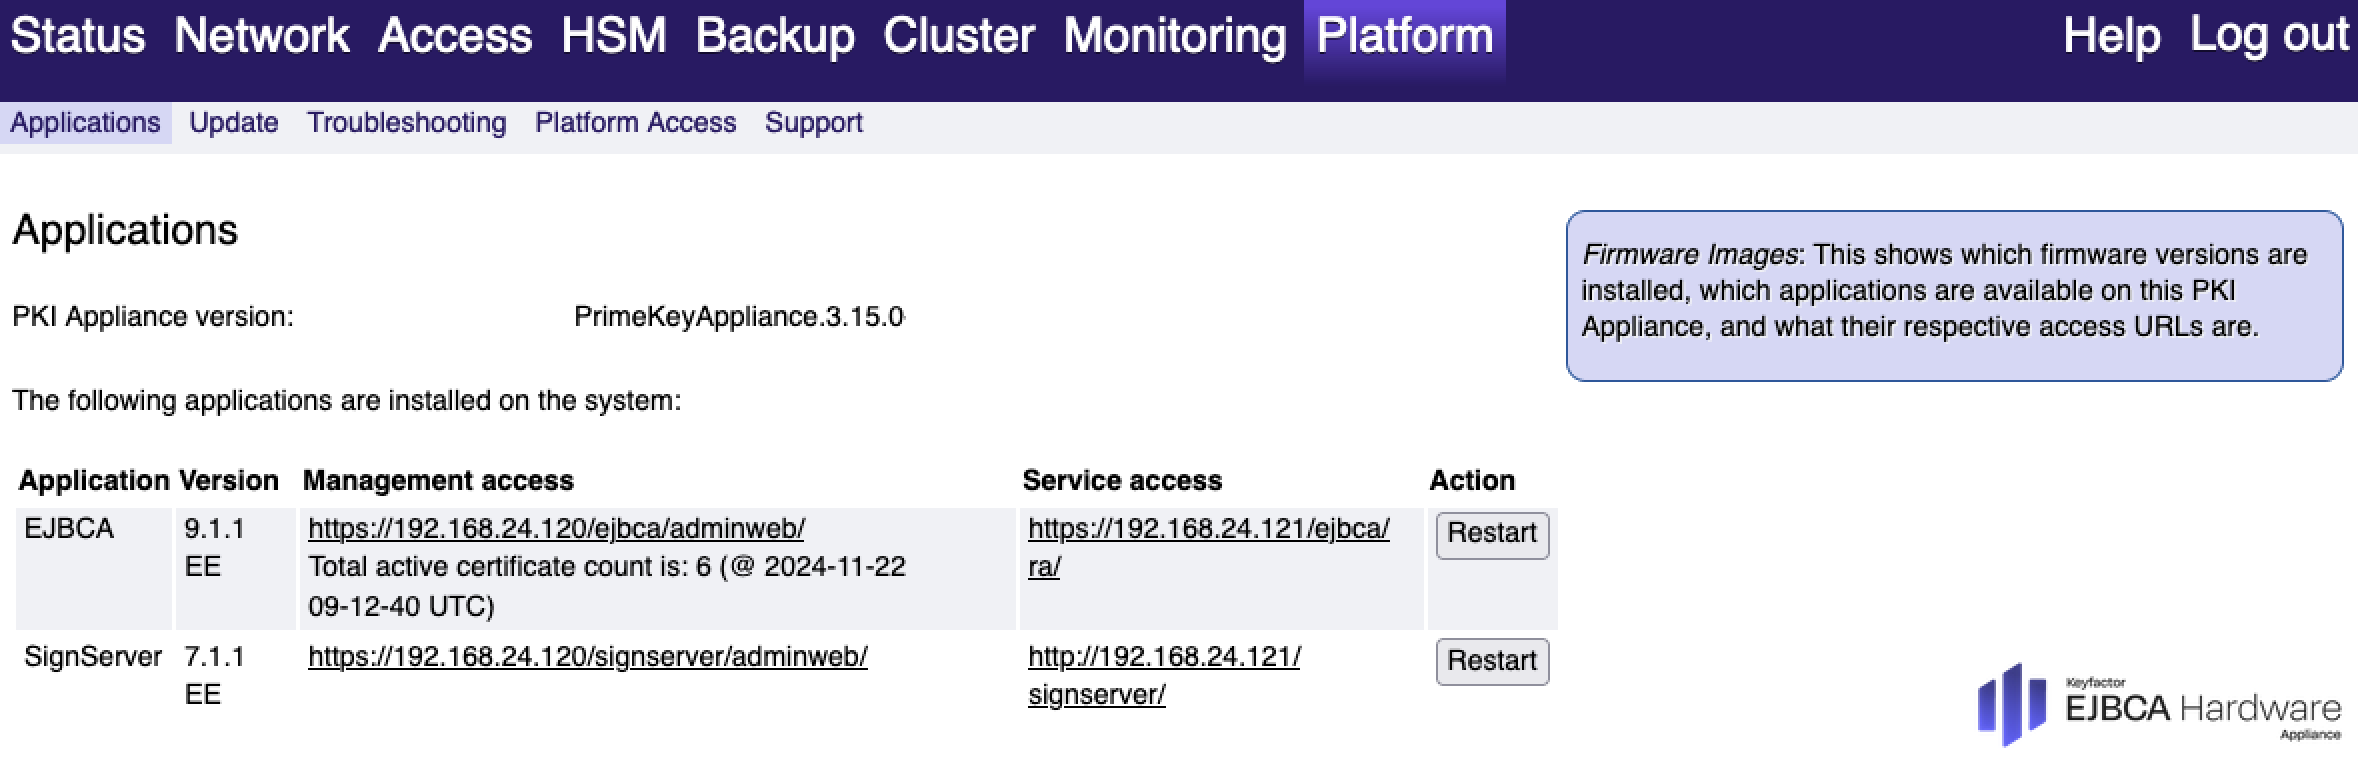Navigate to the Cluster tab
This screenshot has height=758, width=2358.
(958, 36)
